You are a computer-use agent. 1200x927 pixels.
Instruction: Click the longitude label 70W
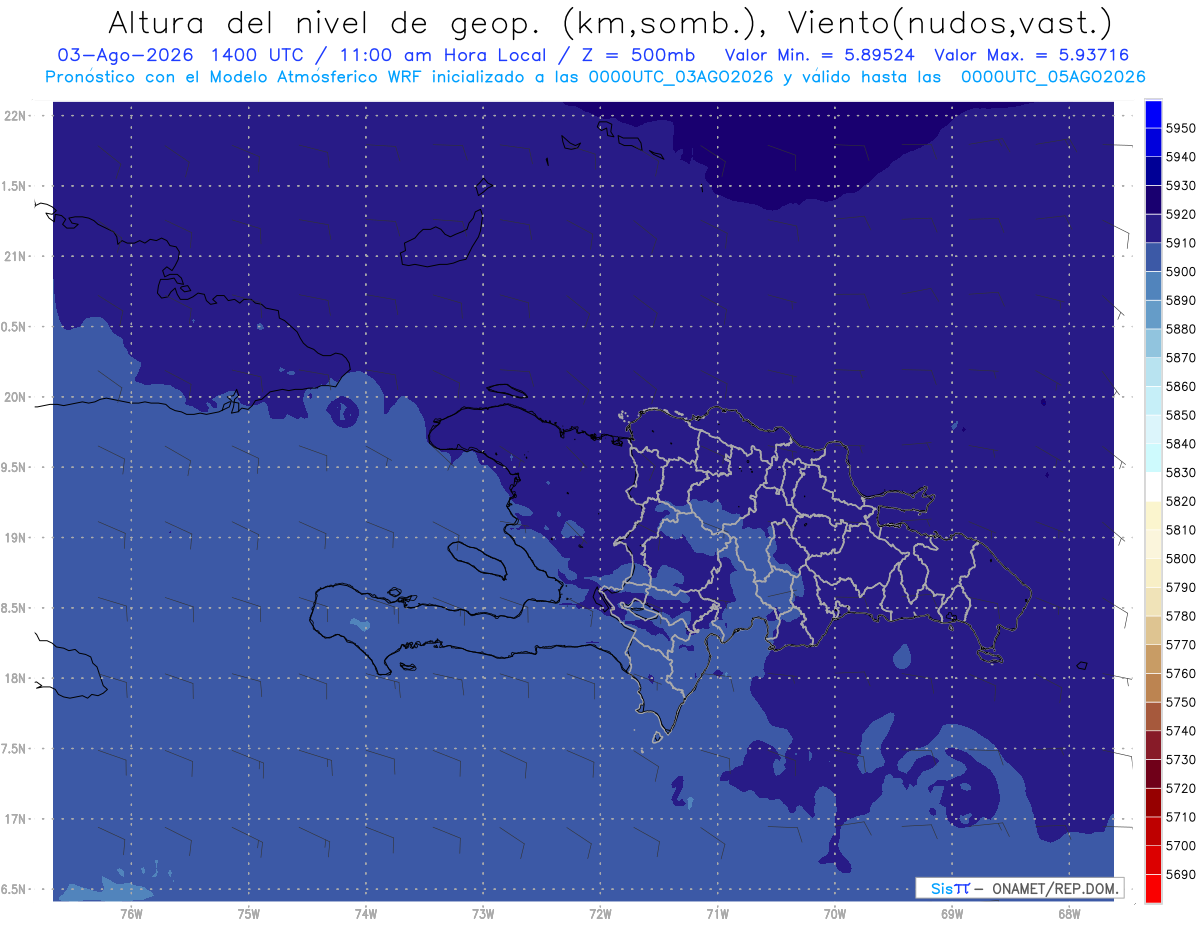834,913
